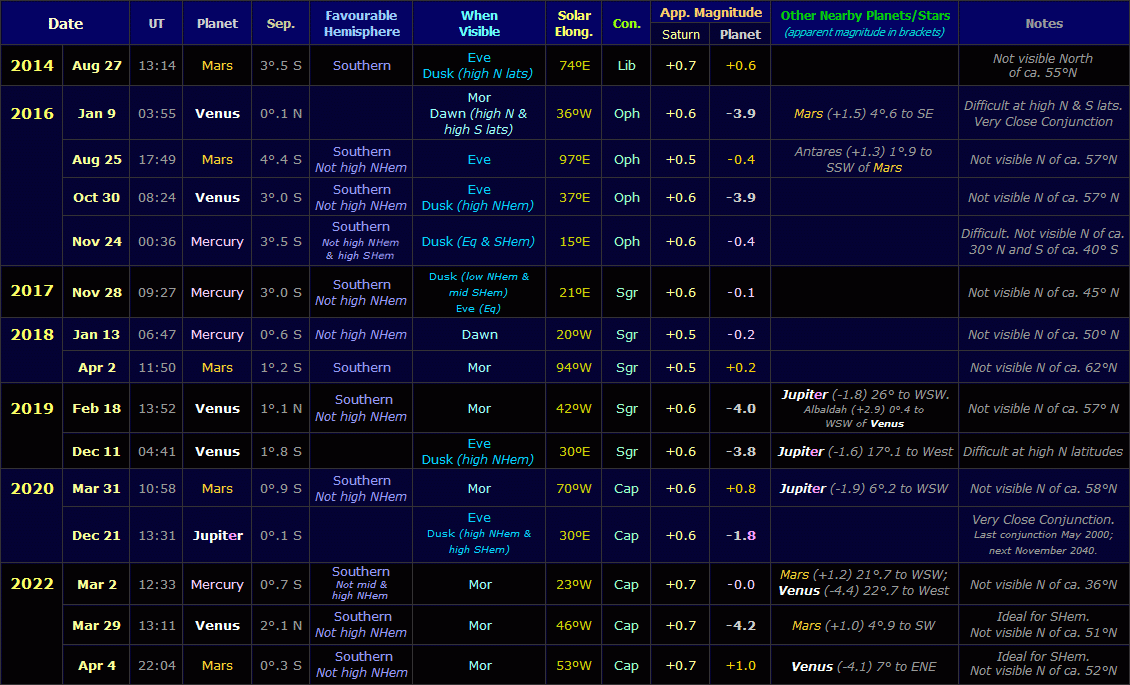
Task: Select the "Solar Elong." column header
Action: (x=574, y=23)
